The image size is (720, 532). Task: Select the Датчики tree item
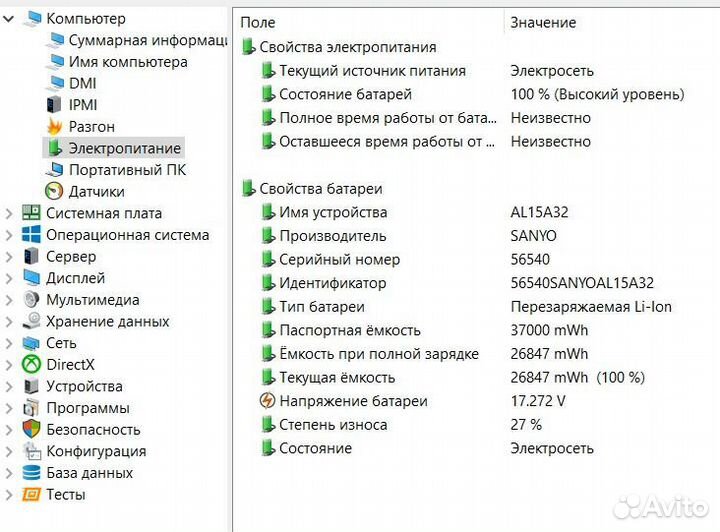96,191
